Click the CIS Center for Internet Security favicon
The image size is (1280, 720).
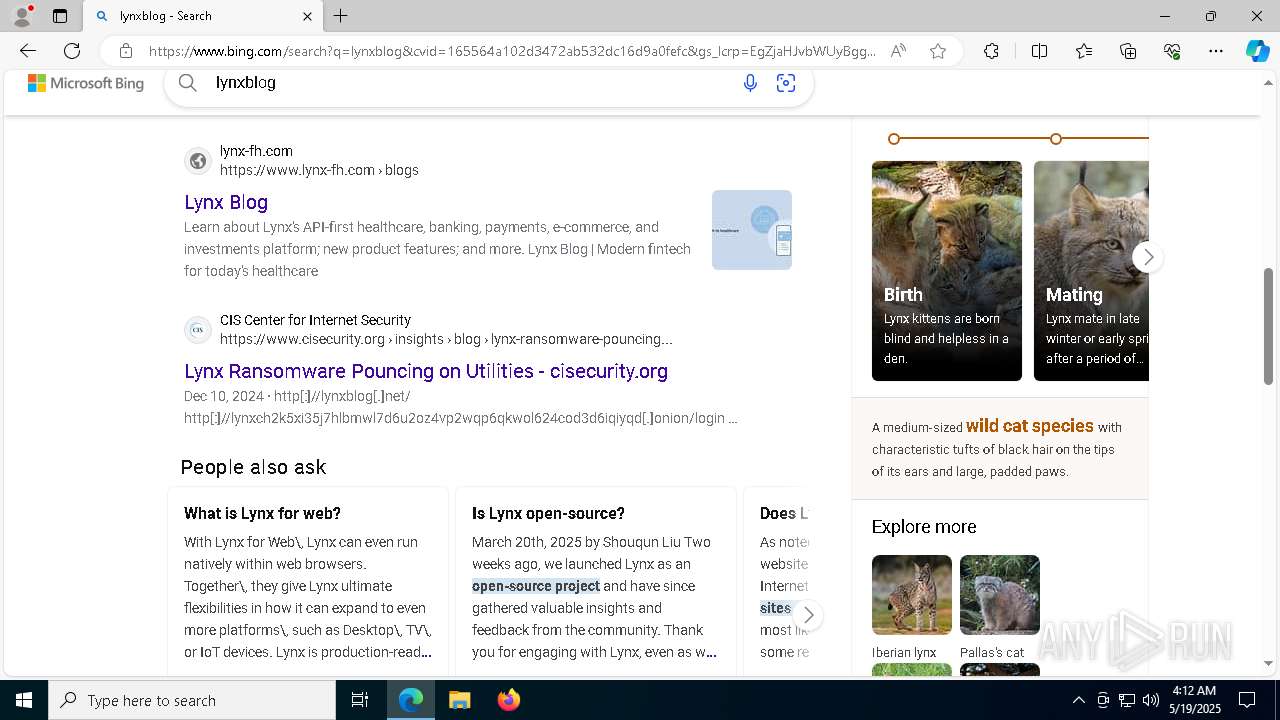pos(198,330)
